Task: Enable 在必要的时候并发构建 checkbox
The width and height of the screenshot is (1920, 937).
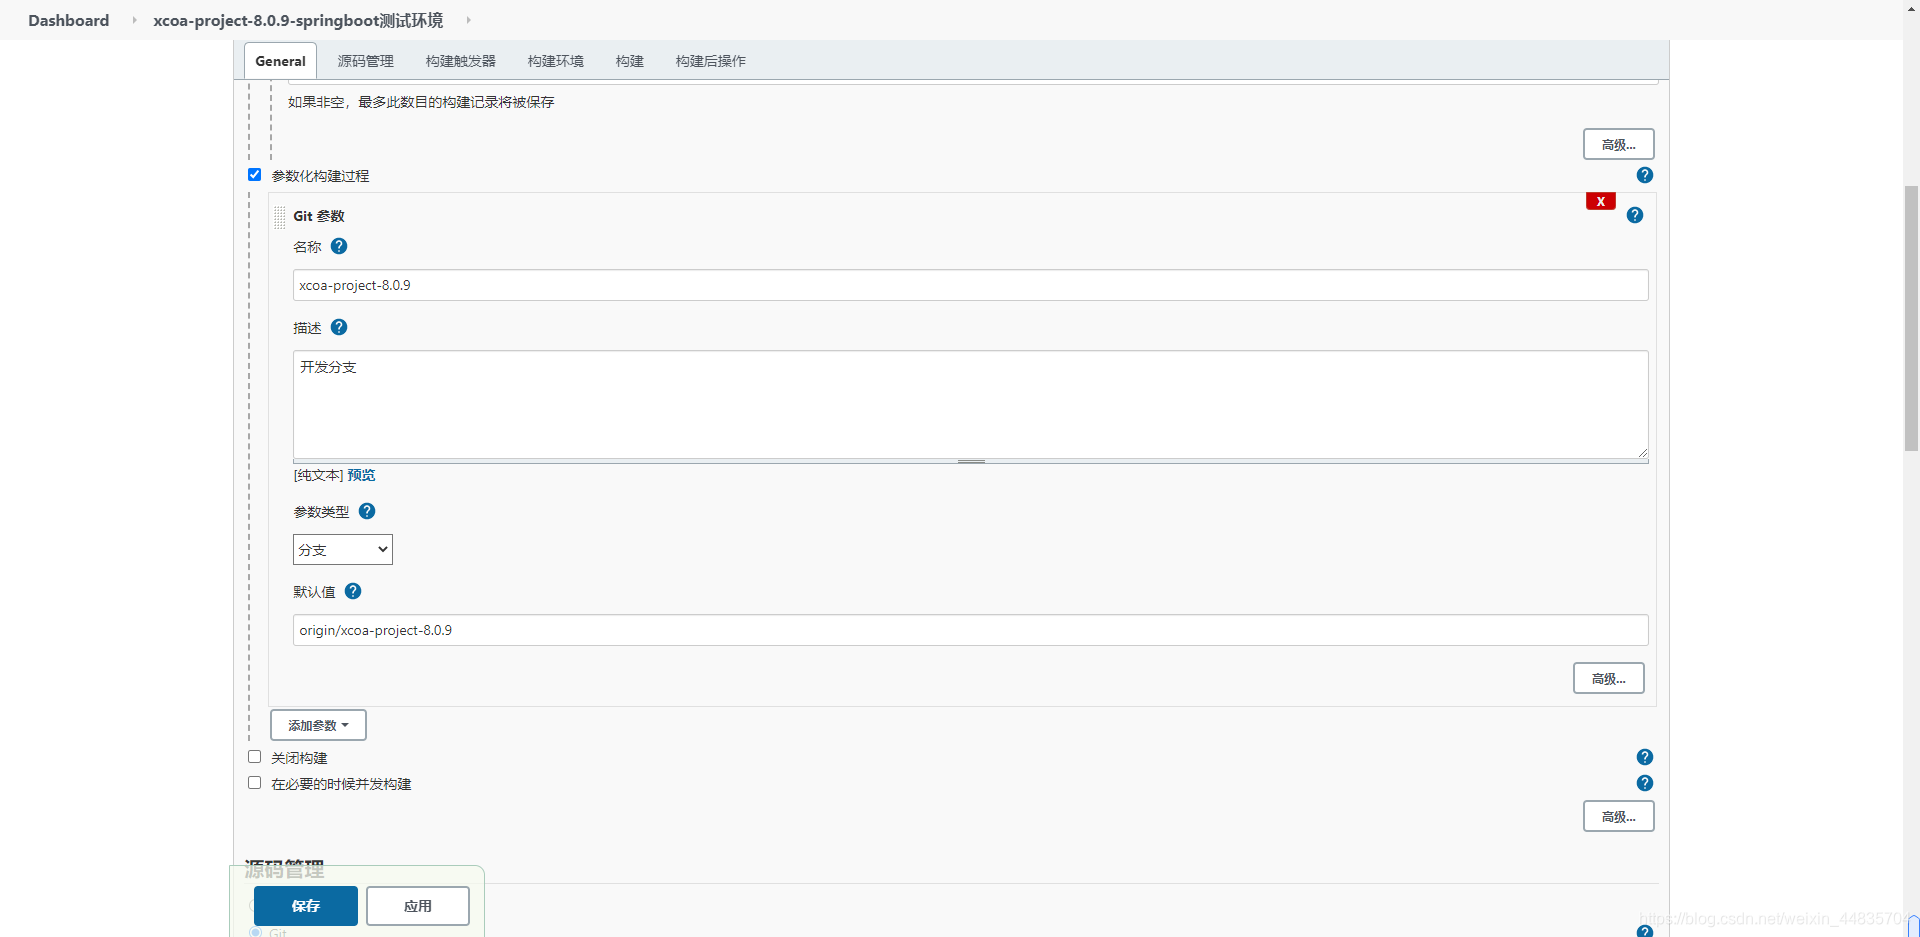Action: pos(254,783)
